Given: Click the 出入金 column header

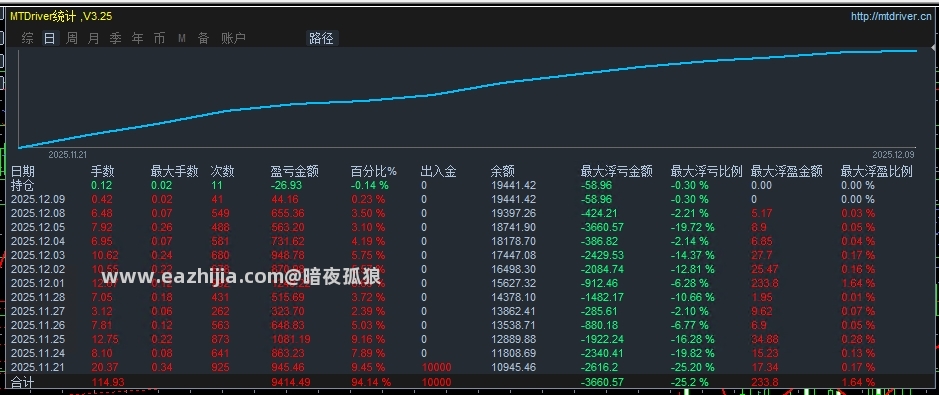Looking at the screenshot, I should pyautogui.click(x=439, y=172).
